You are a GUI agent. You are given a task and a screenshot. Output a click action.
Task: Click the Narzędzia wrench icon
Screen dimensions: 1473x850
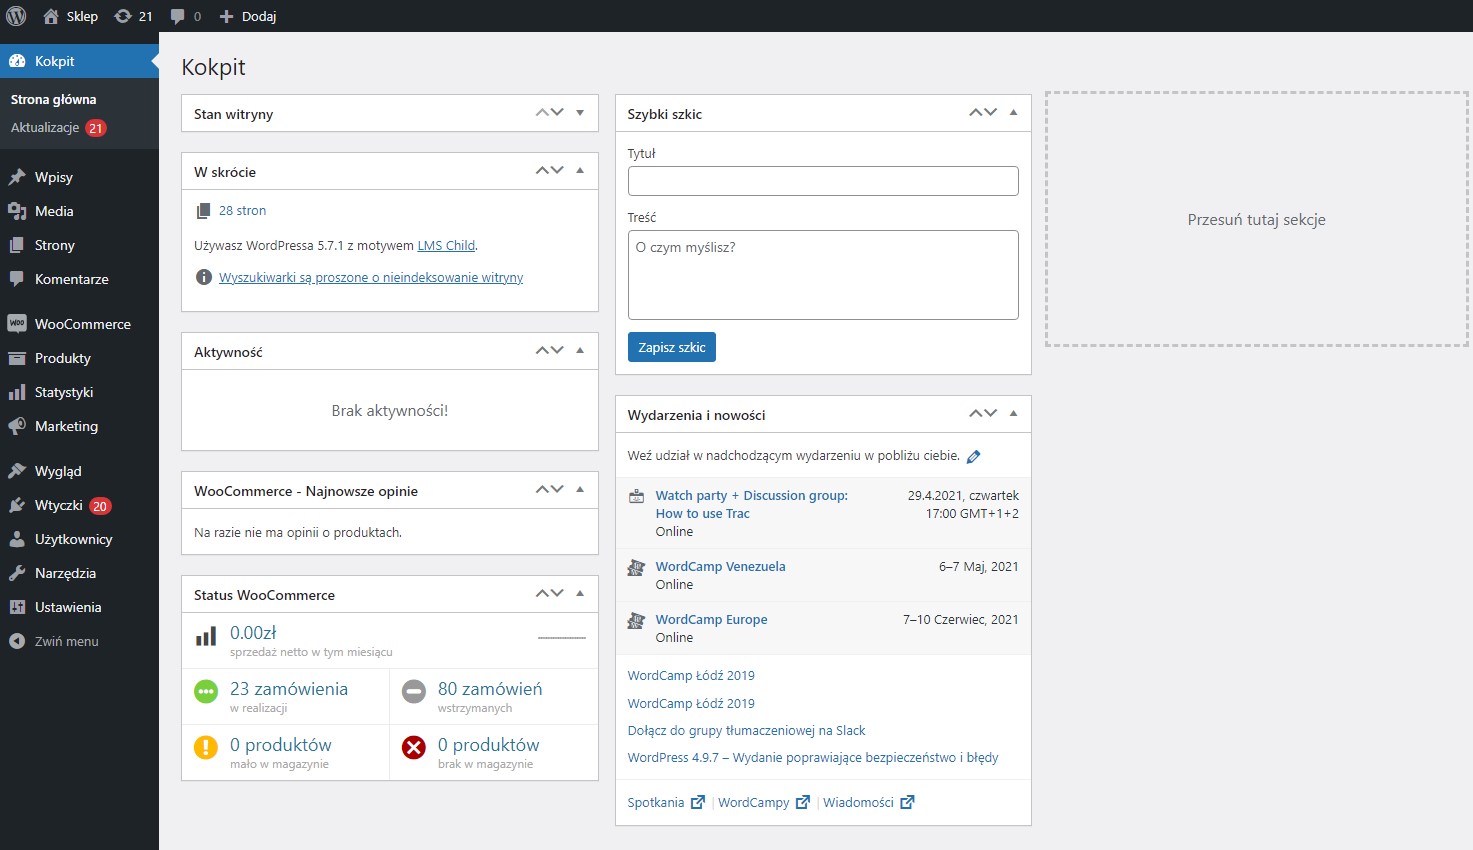click(17, 573)
